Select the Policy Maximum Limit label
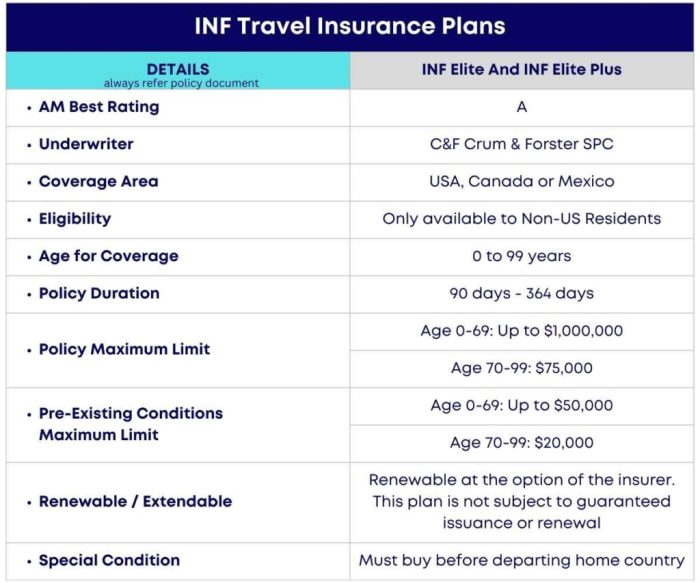Viewport: 700px width, 583px height. pos(124,350)
